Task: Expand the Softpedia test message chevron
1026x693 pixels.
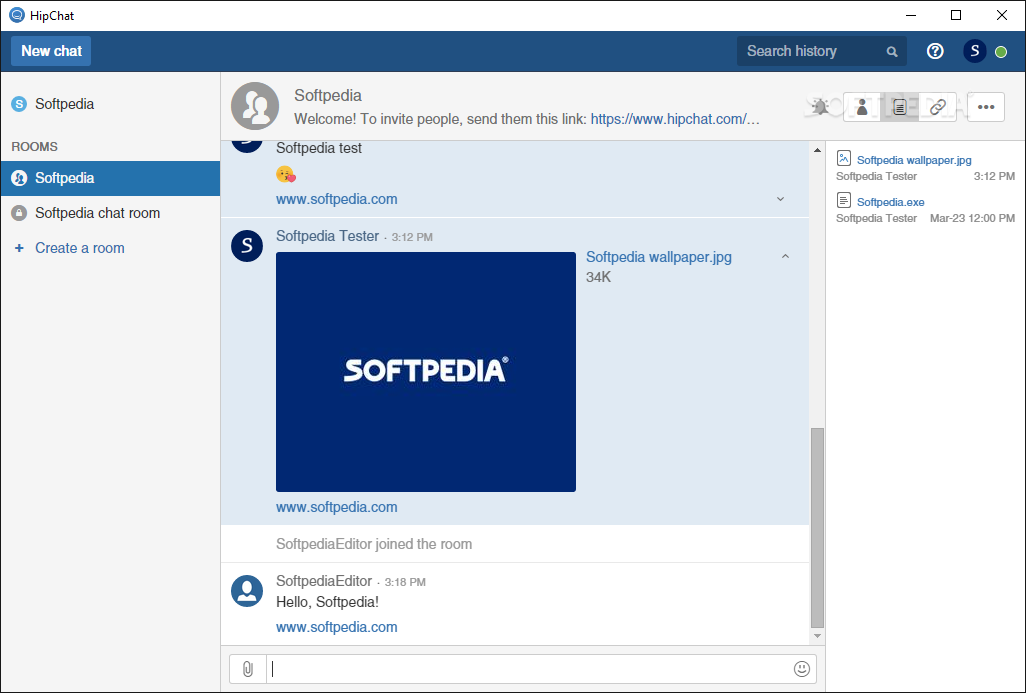Action: (x=780, y=199)
